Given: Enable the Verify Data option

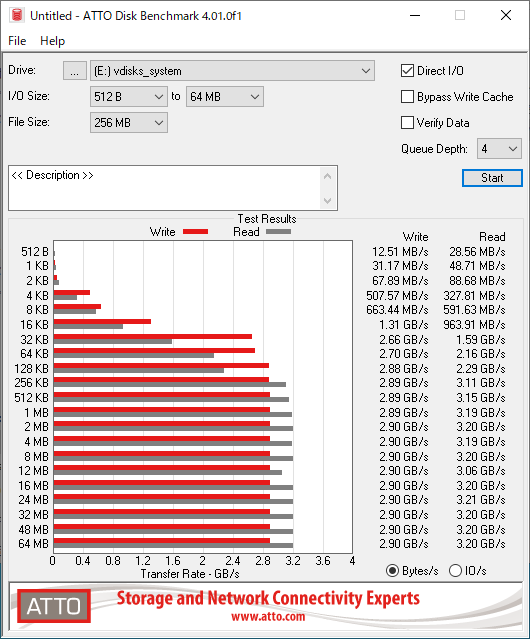Looking at the screenshot, I should coord(407,122).
